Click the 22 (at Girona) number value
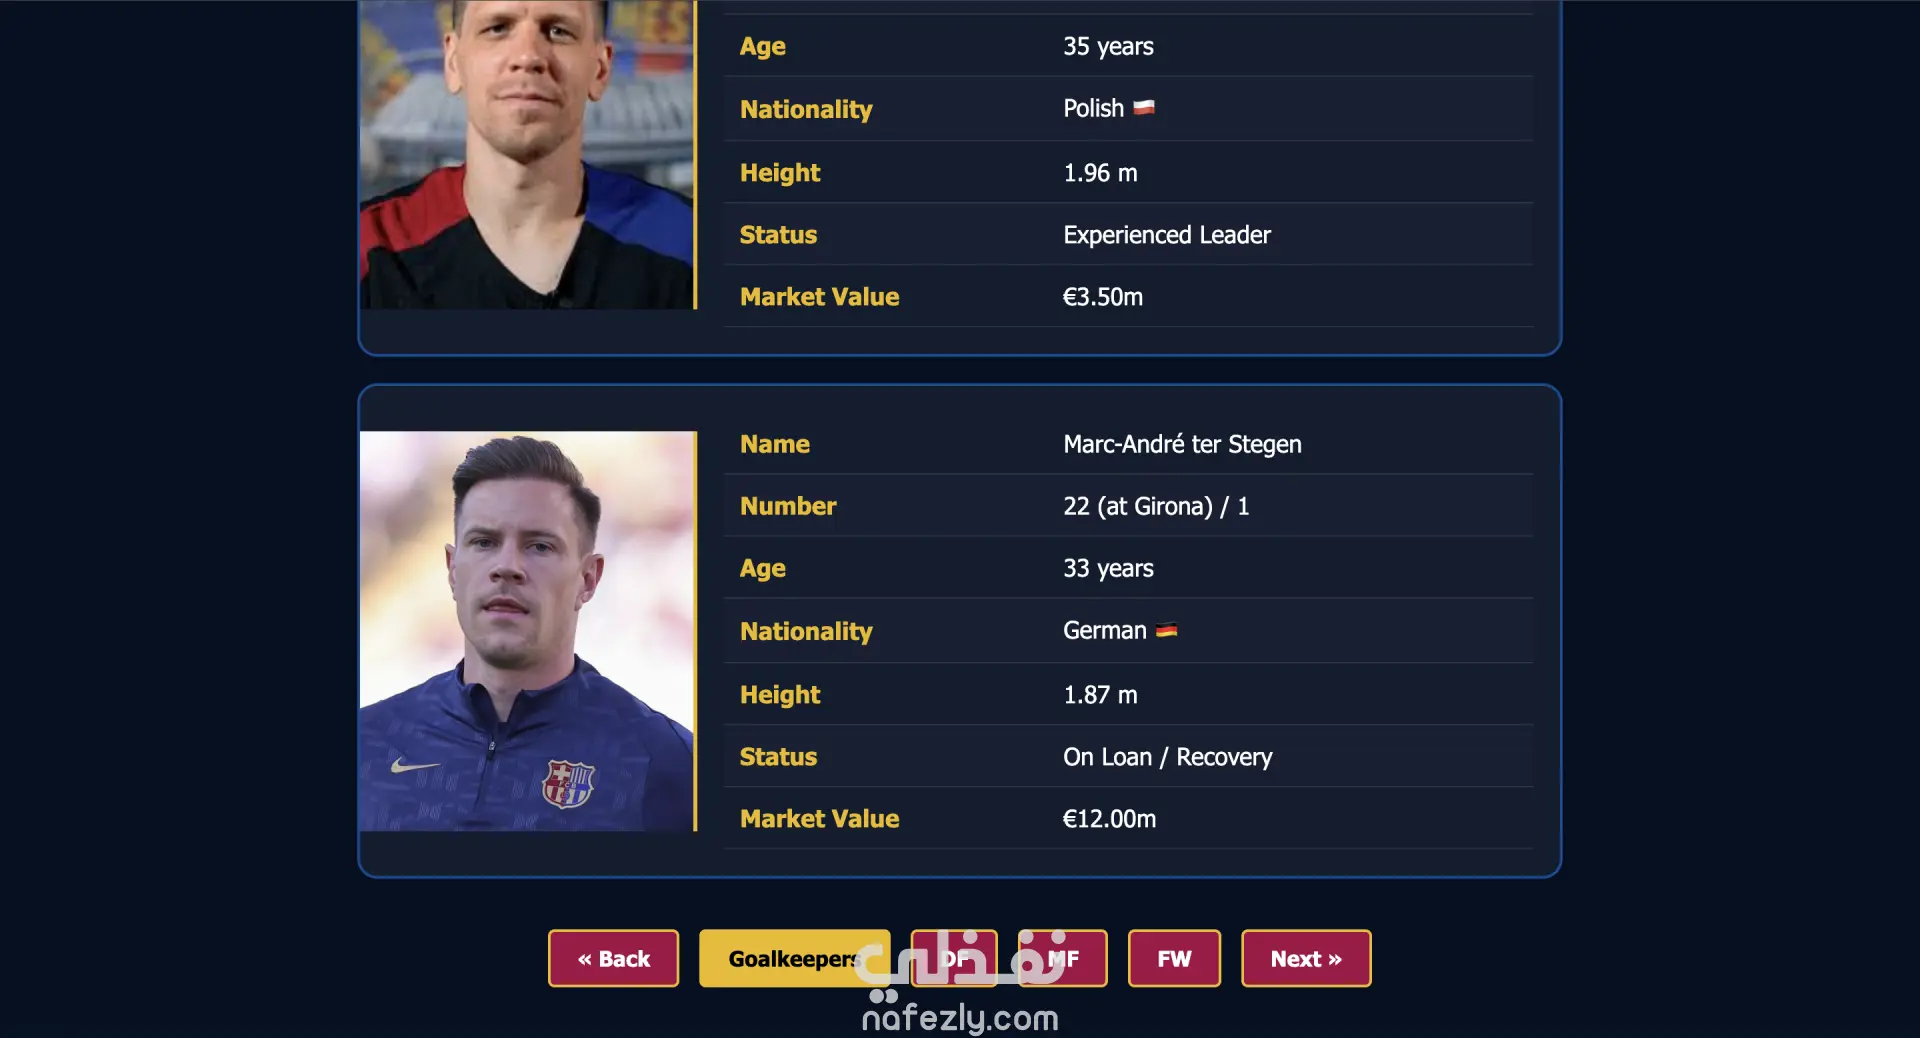The height and width of the screenshot is (1038, 1920). [x=1138, y=506]
